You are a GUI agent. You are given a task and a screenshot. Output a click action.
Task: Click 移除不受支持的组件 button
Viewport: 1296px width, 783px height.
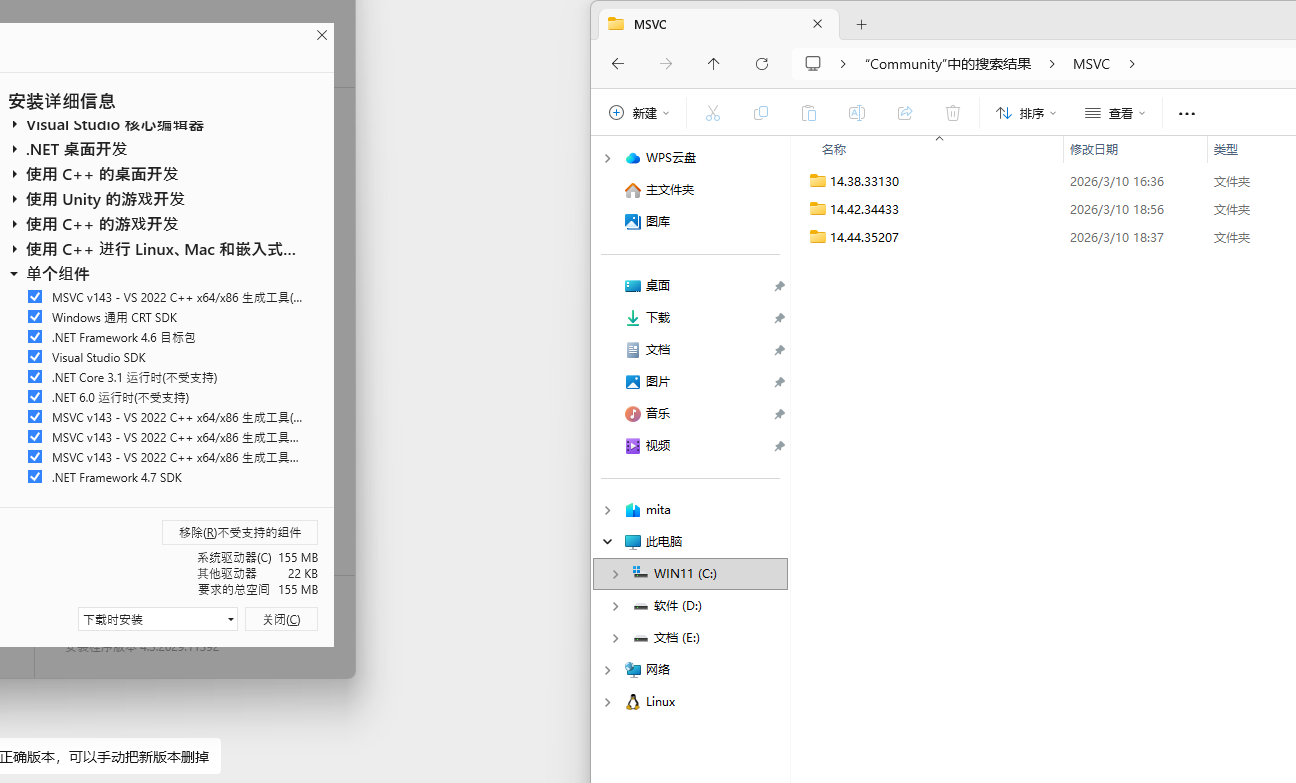point(240,533)
